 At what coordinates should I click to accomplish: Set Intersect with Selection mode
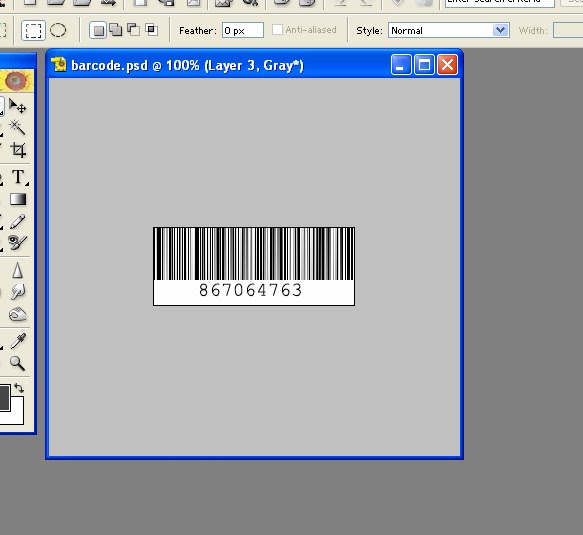(x=151, y=30)
